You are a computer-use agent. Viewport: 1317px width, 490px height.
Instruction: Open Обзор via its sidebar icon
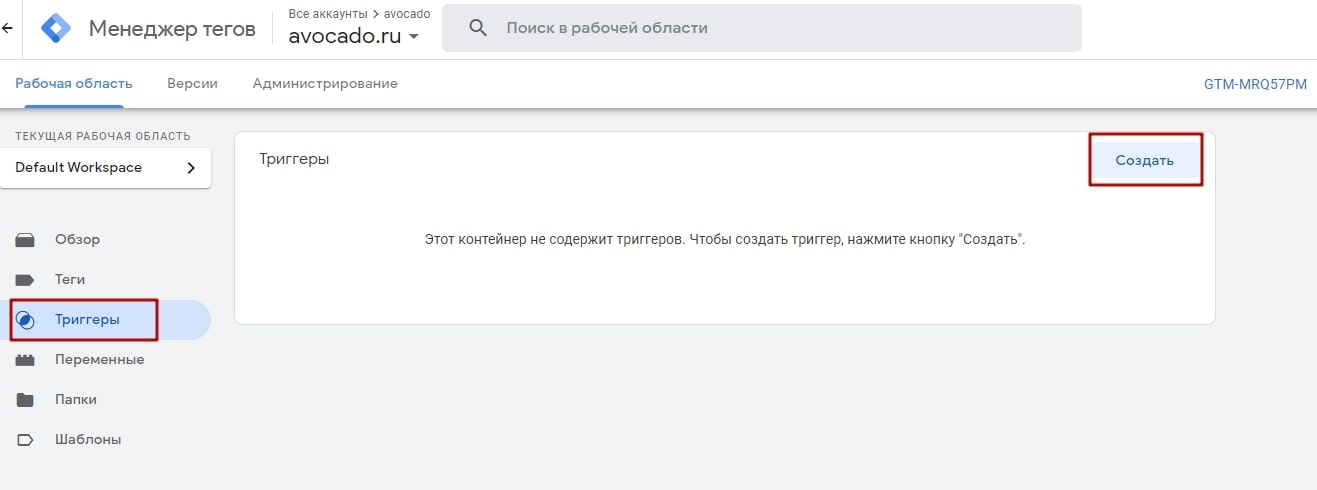[26, 240]
